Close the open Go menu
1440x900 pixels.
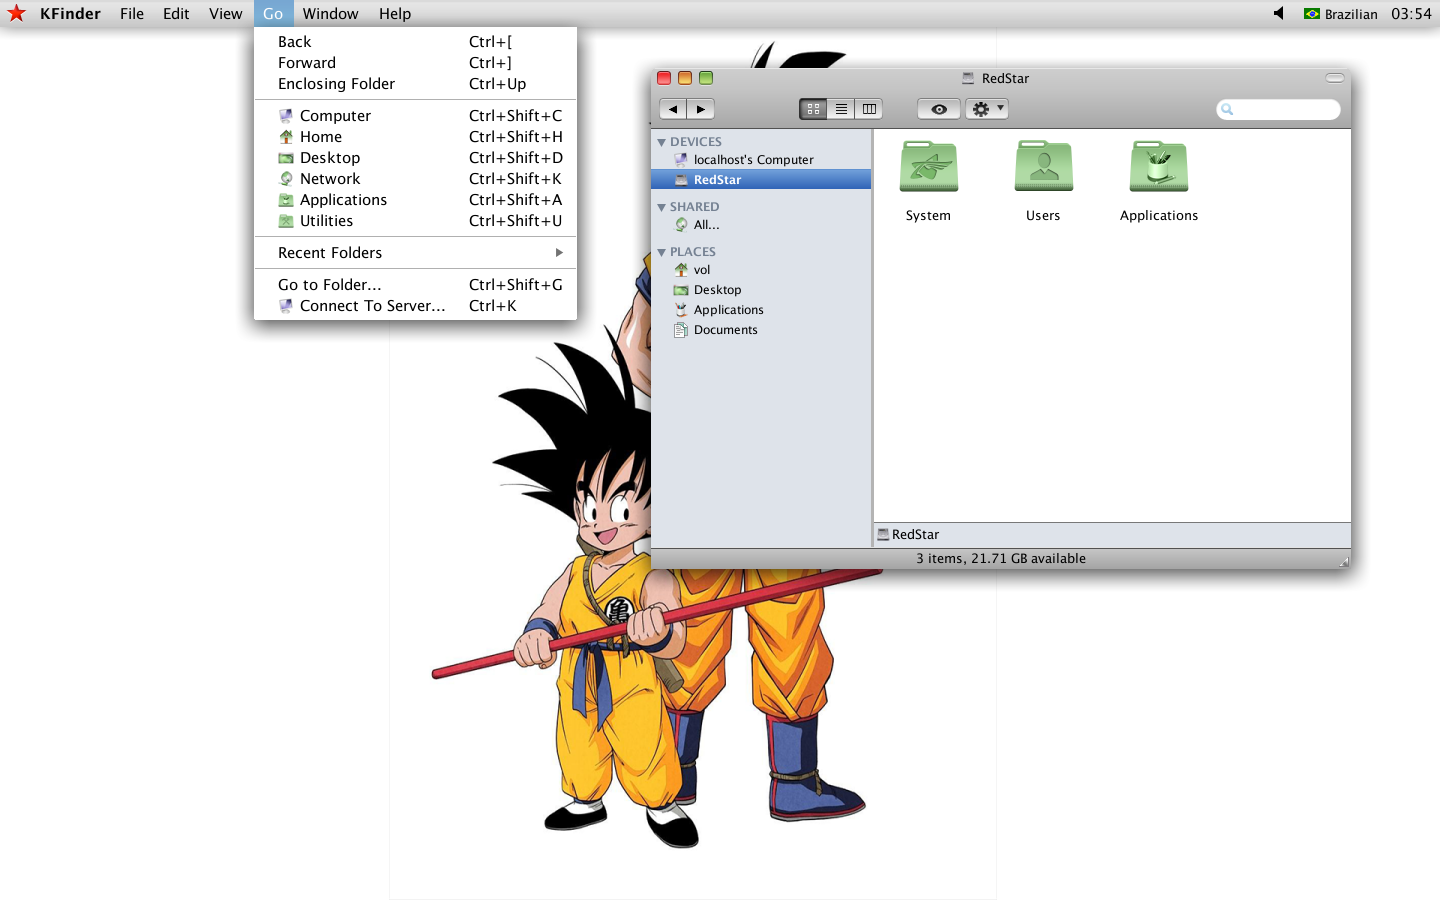(273, 13)
